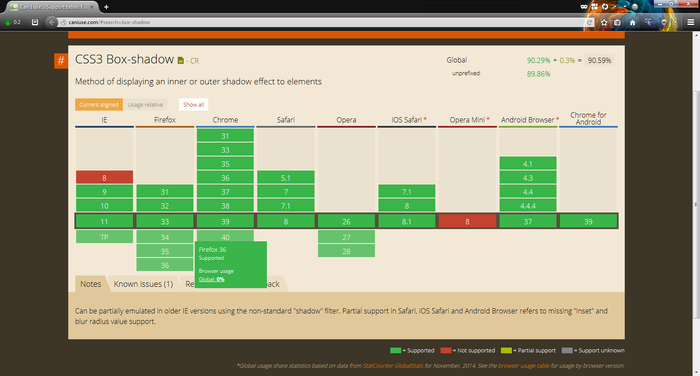Open tab groups grid icon
The width and height of the screenshot is (700, 376).
pos(595,7)
